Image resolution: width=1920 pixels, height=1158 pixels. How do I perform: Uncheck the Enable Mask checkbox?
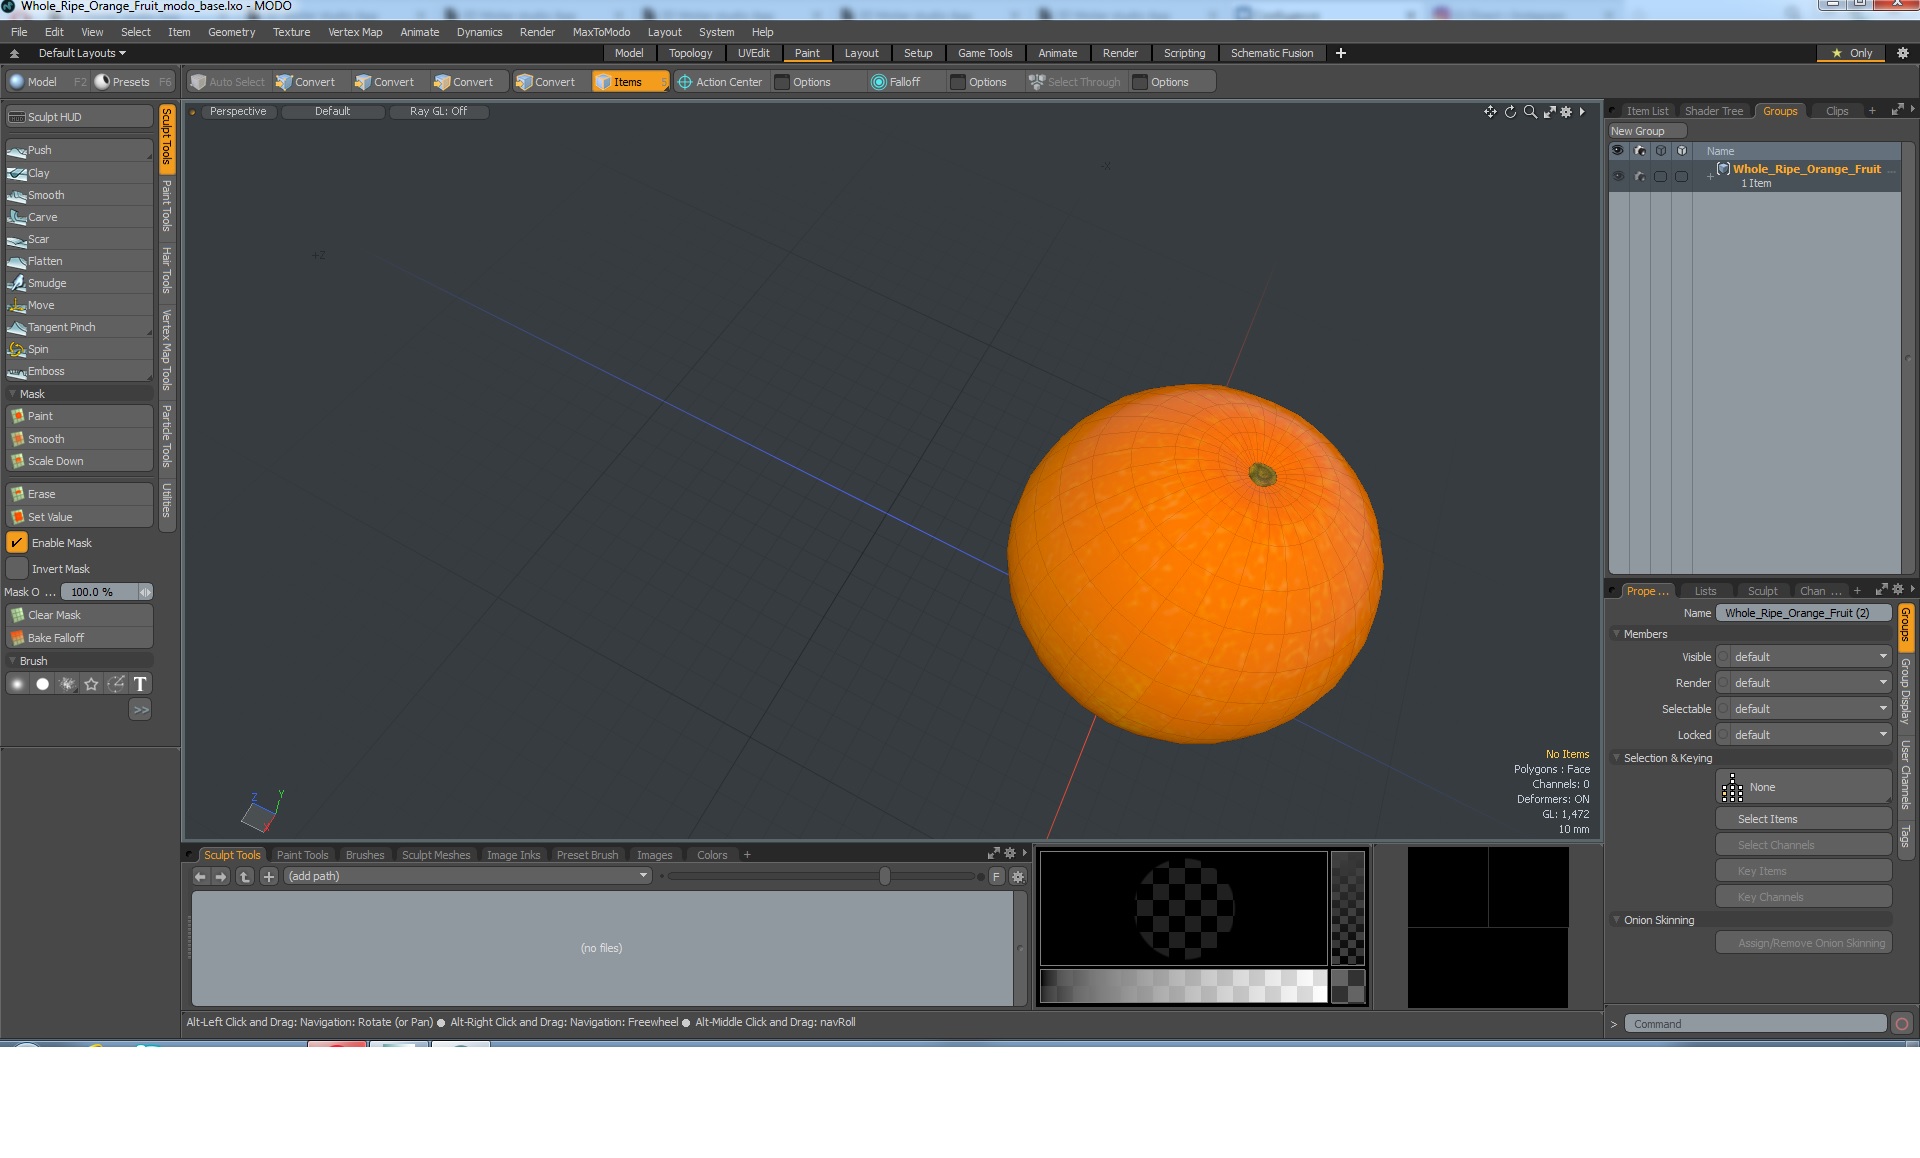pos(17,543)
